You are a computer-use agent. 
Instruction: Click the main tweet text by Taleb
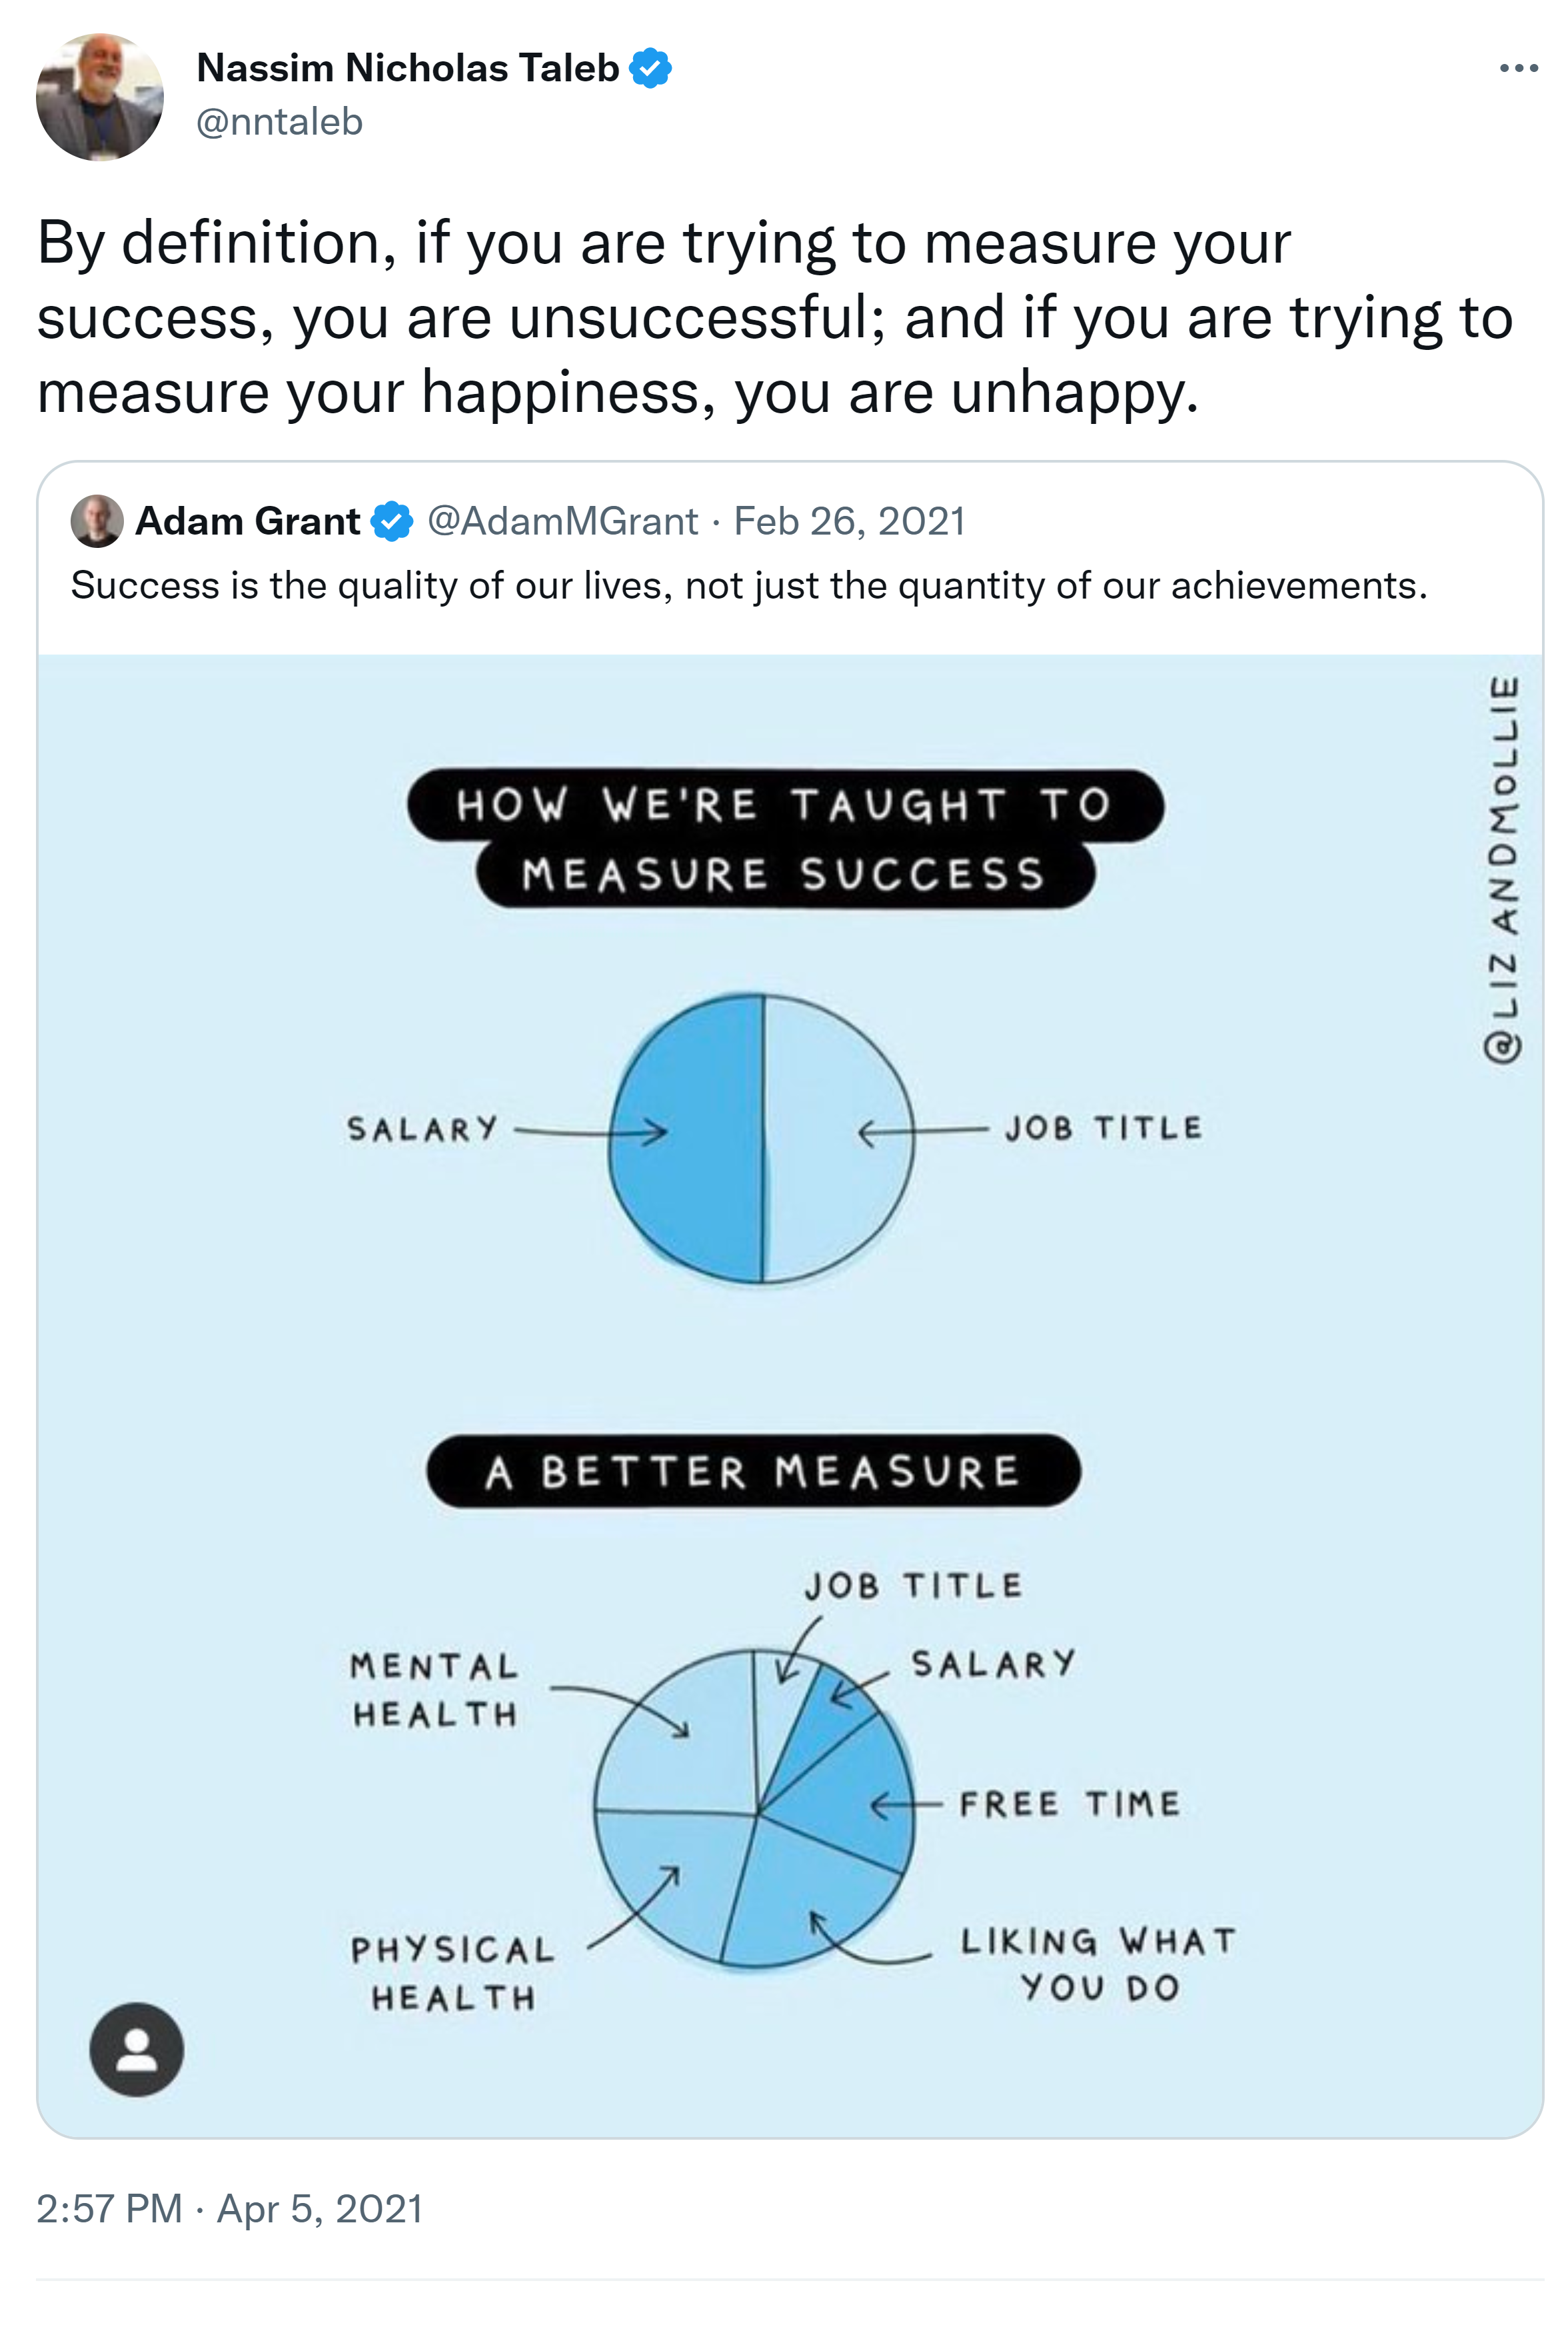(774, 317)
